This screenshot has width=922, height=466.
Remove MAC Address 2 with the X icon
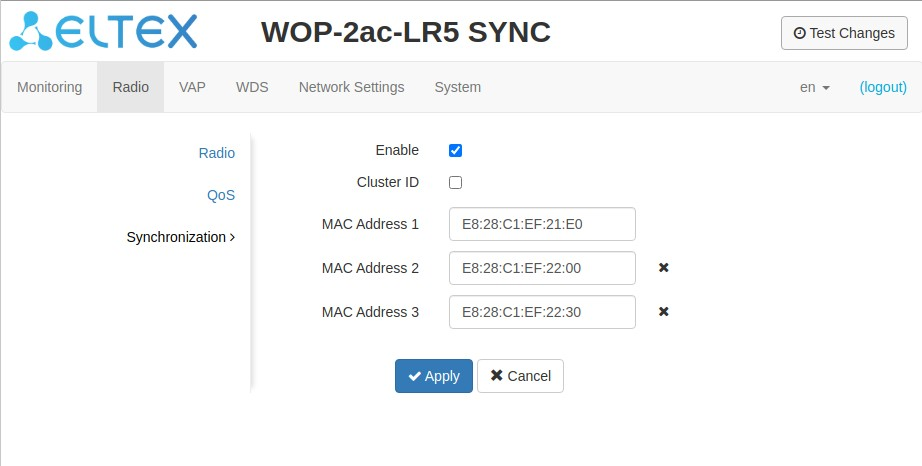click(663, 268)
